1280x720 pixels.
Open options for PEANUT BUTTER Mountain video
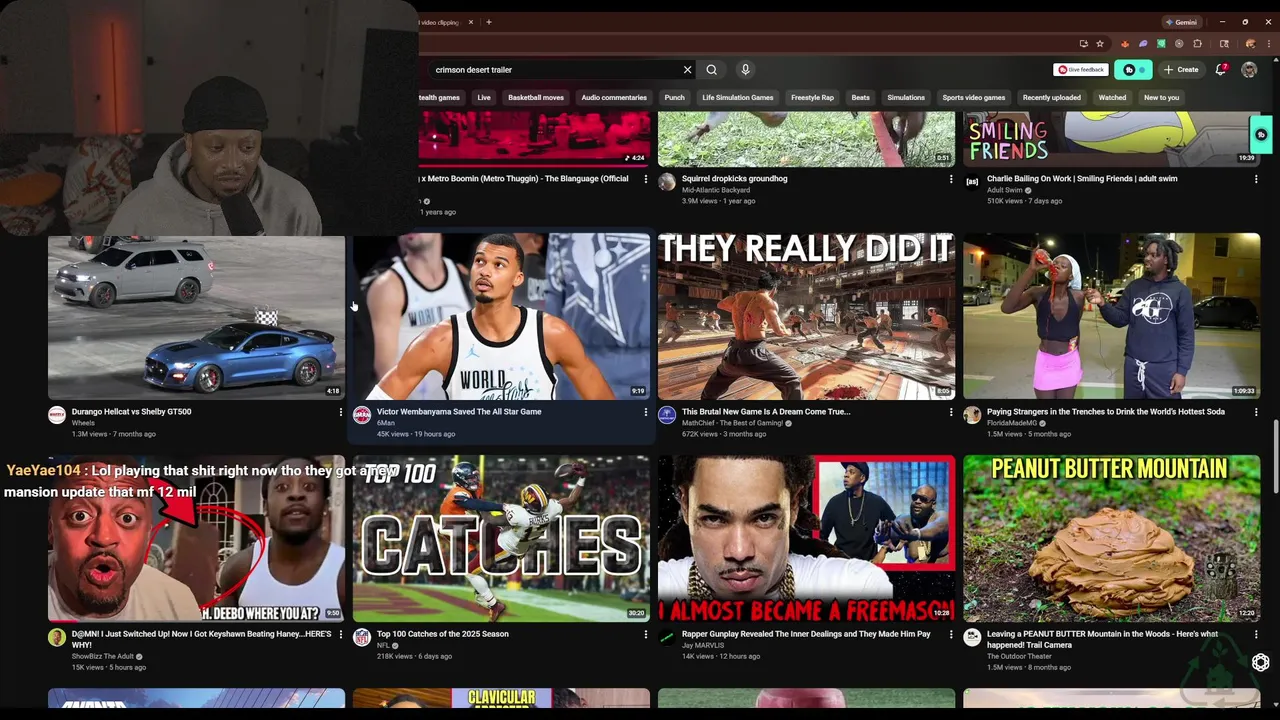point(1256,634)
